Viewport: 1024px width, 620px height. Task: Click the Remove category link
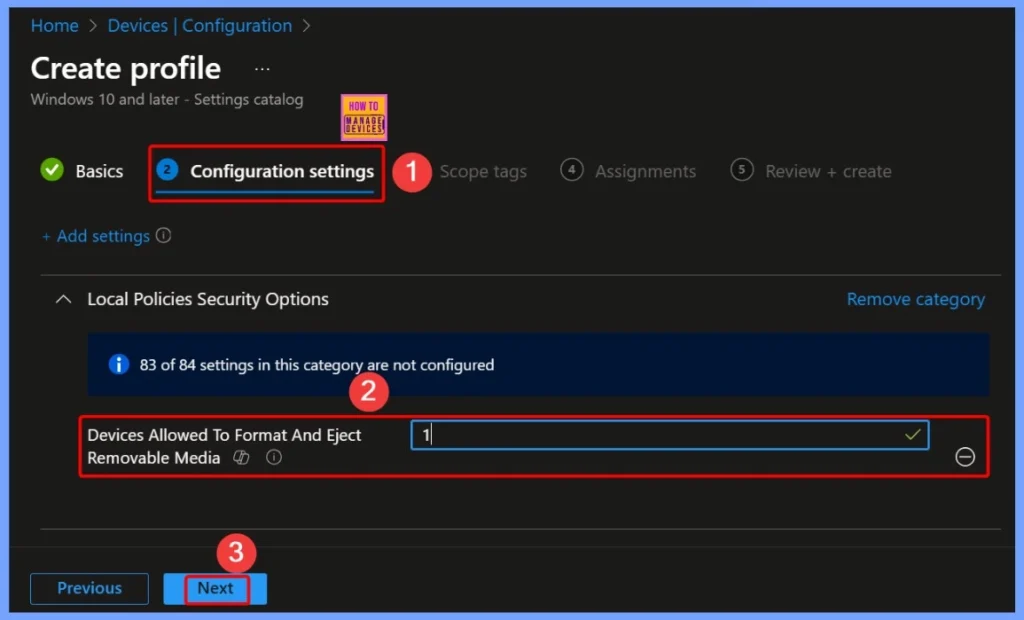915,299
